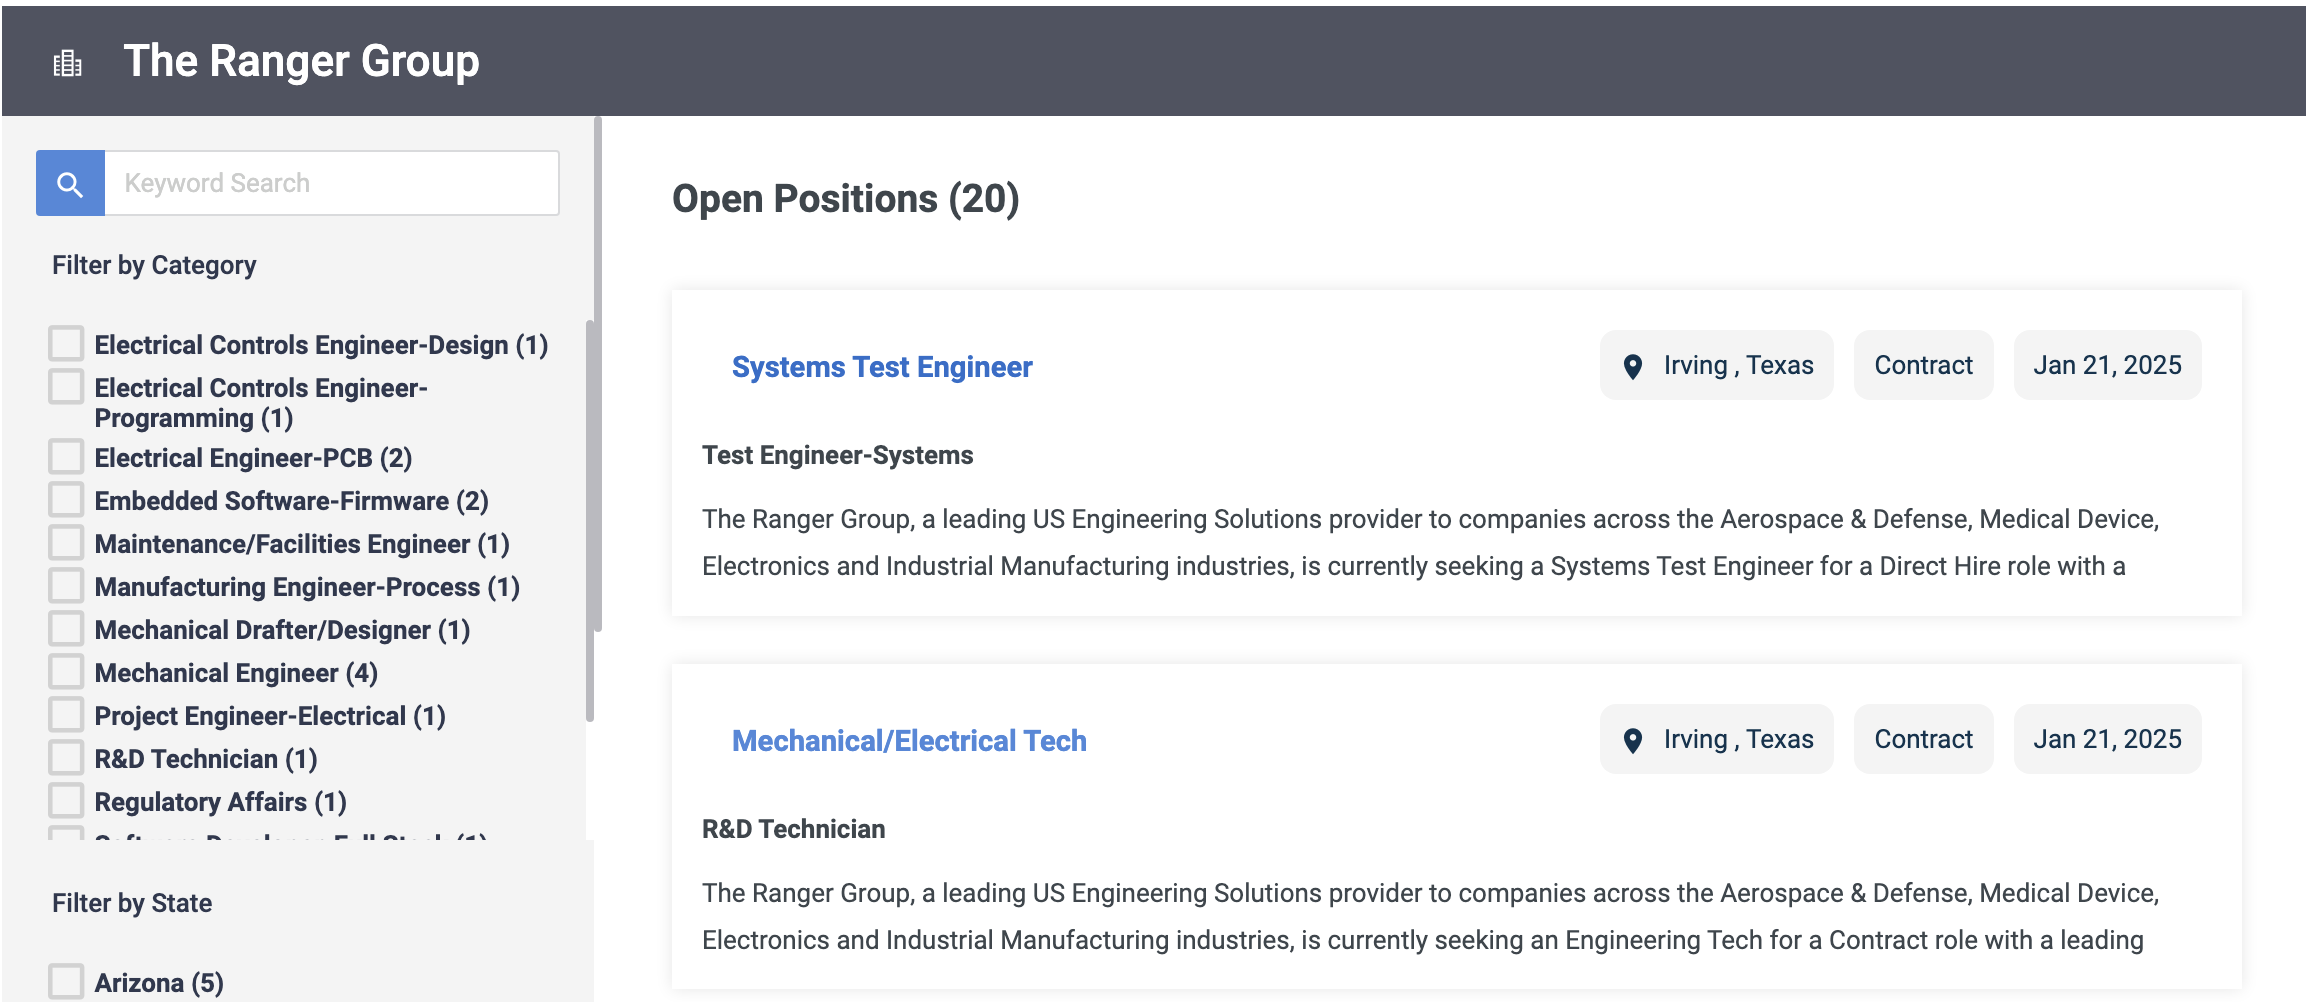This screenshot has width=2306, height=1002.
Task: Click Jan 21, 2025 on Mechanical/Electrical Tech card
Action: 2107,739
